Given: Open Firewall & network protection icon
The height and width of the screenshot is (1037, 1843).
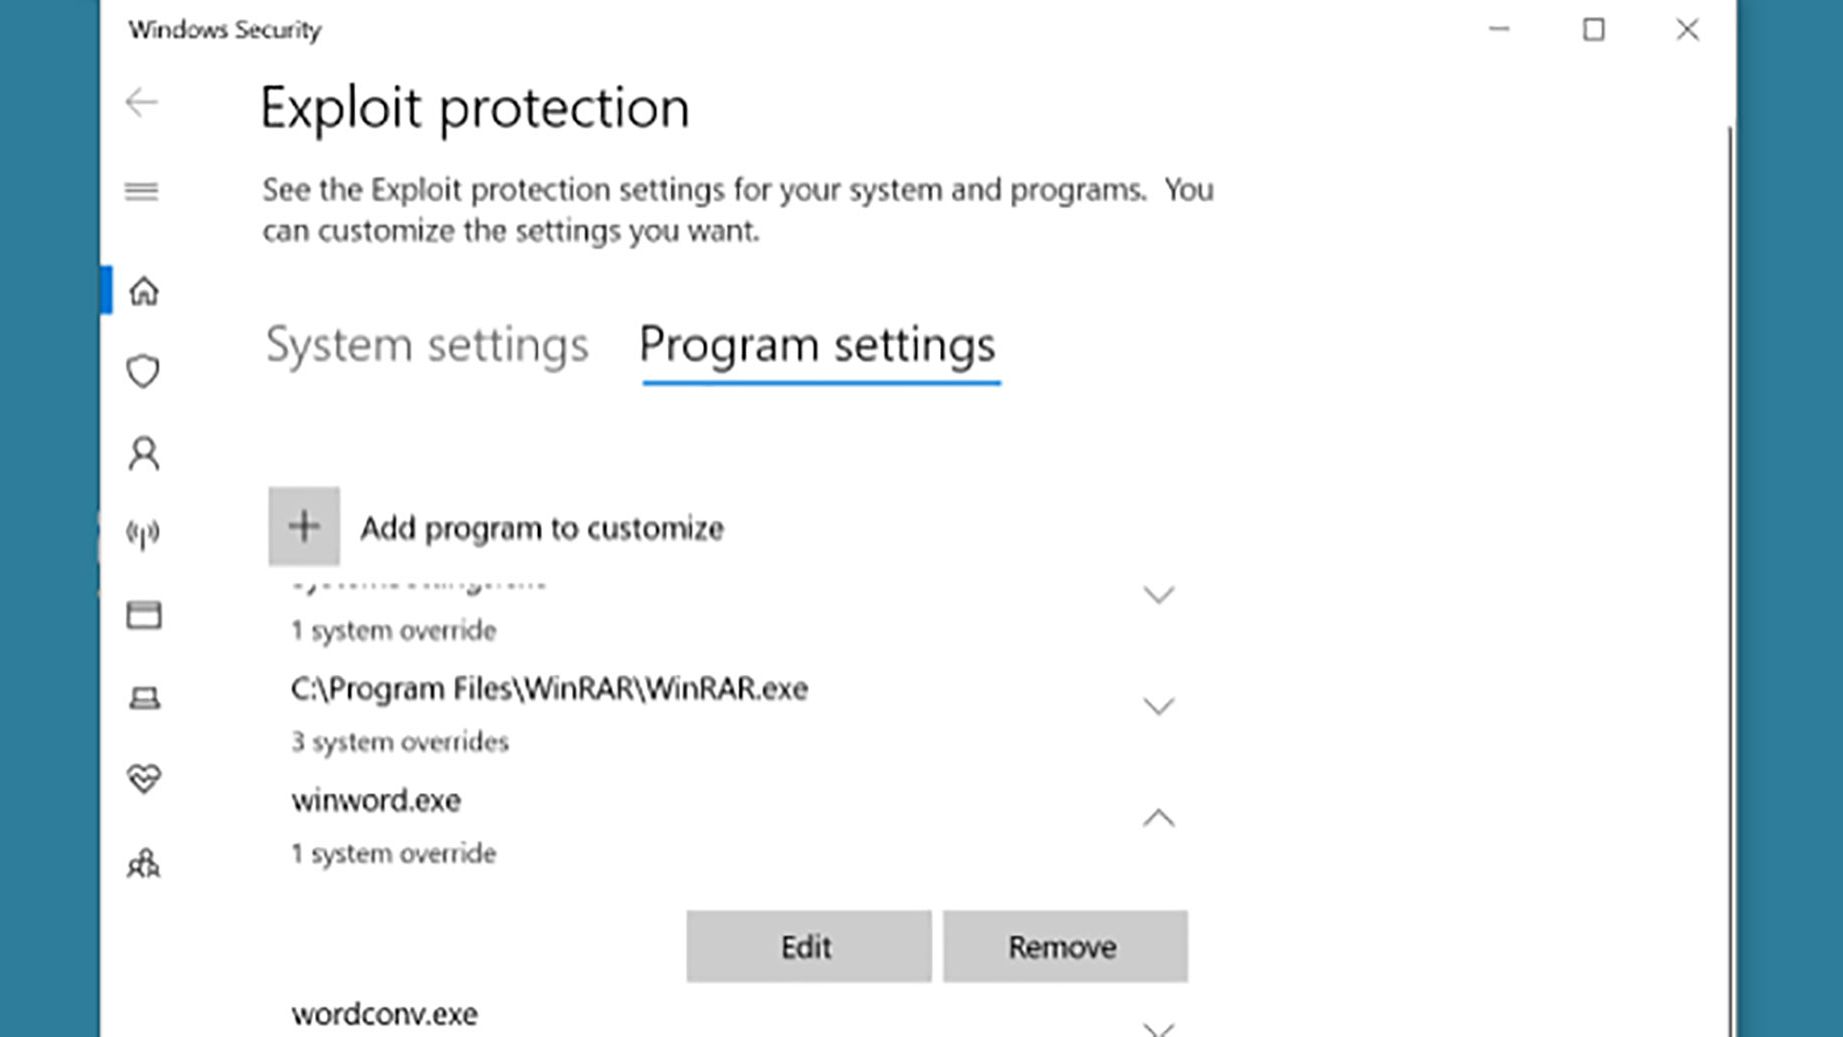Looking at the screenshot, I should click(144, 534).
